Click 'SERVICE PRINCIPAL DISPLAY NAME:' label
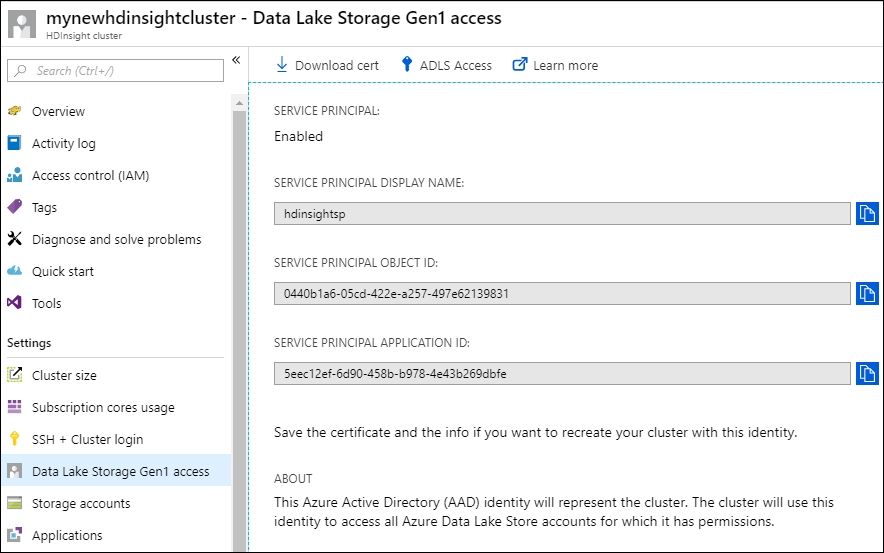The width and height of the screenshot is (884, 553). [x=369, y=183]
